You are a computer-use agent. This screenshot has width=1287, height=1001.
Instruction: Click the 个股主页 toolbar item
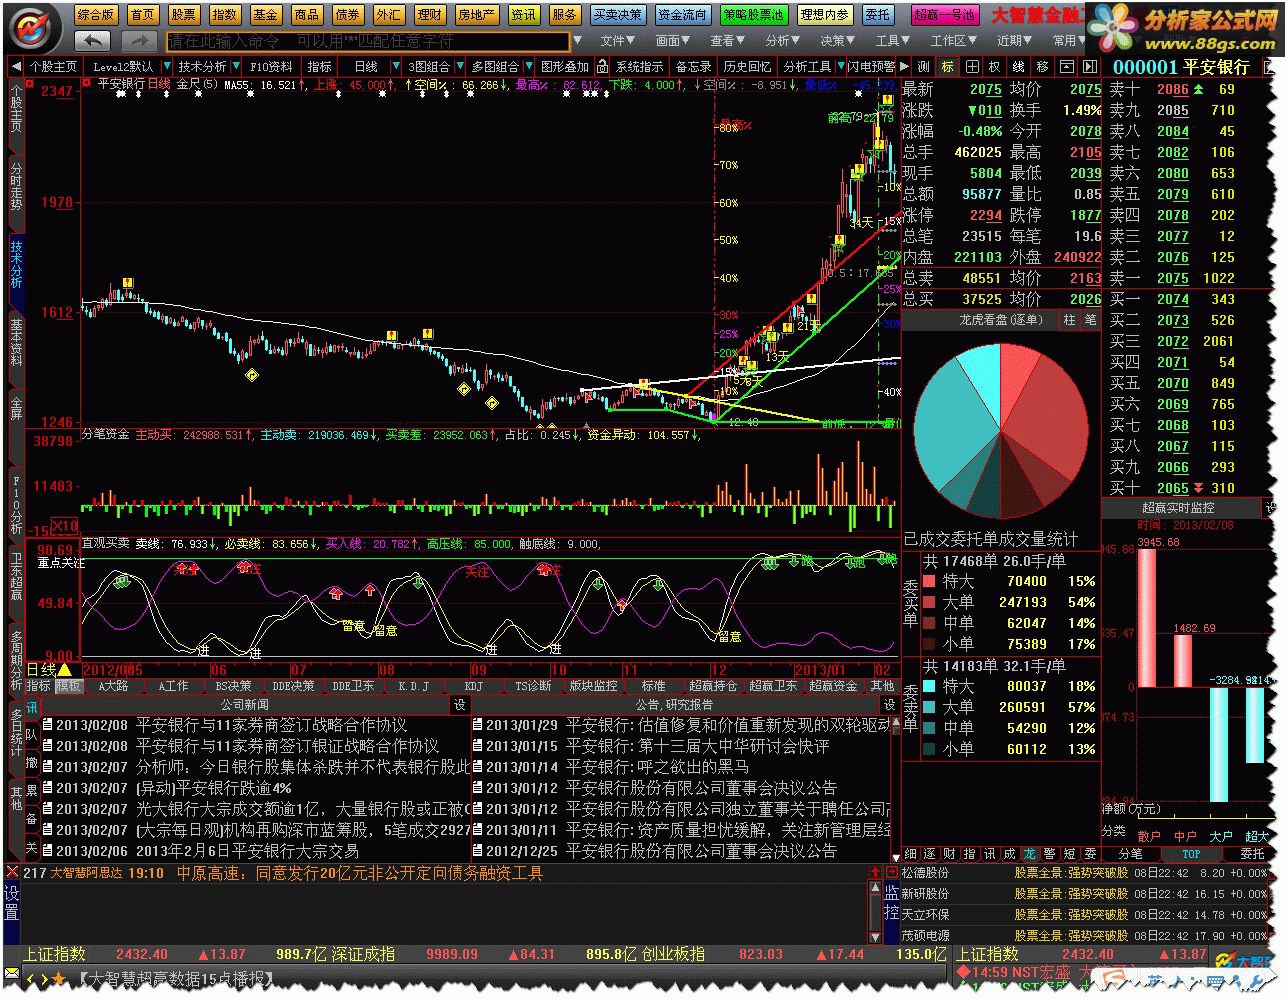tap(53, 66)
